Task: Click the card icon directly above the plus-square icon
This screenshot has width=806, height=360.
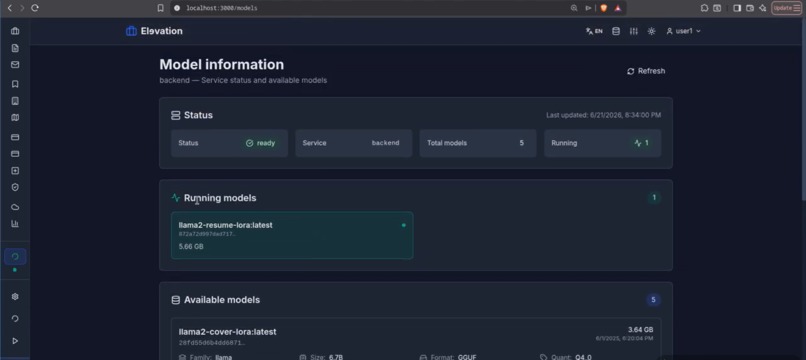Action: click(x=15, y=154)
